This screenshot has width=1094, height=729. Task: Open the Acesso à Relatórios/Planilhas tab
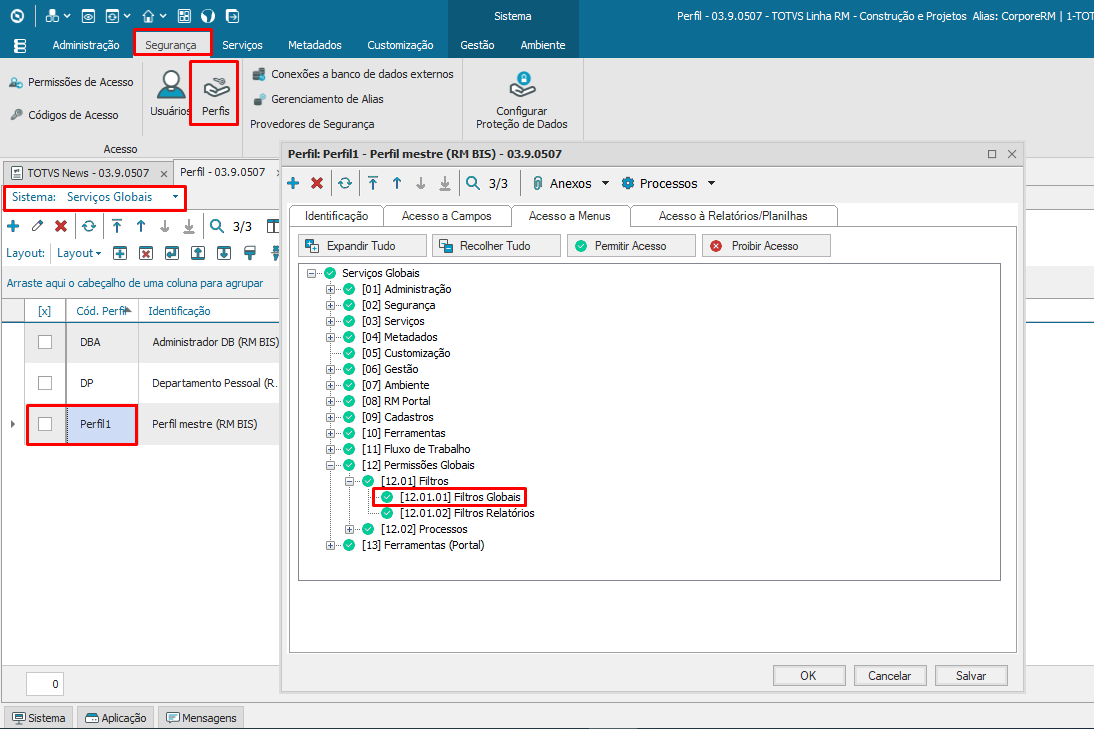pos(733,216)
